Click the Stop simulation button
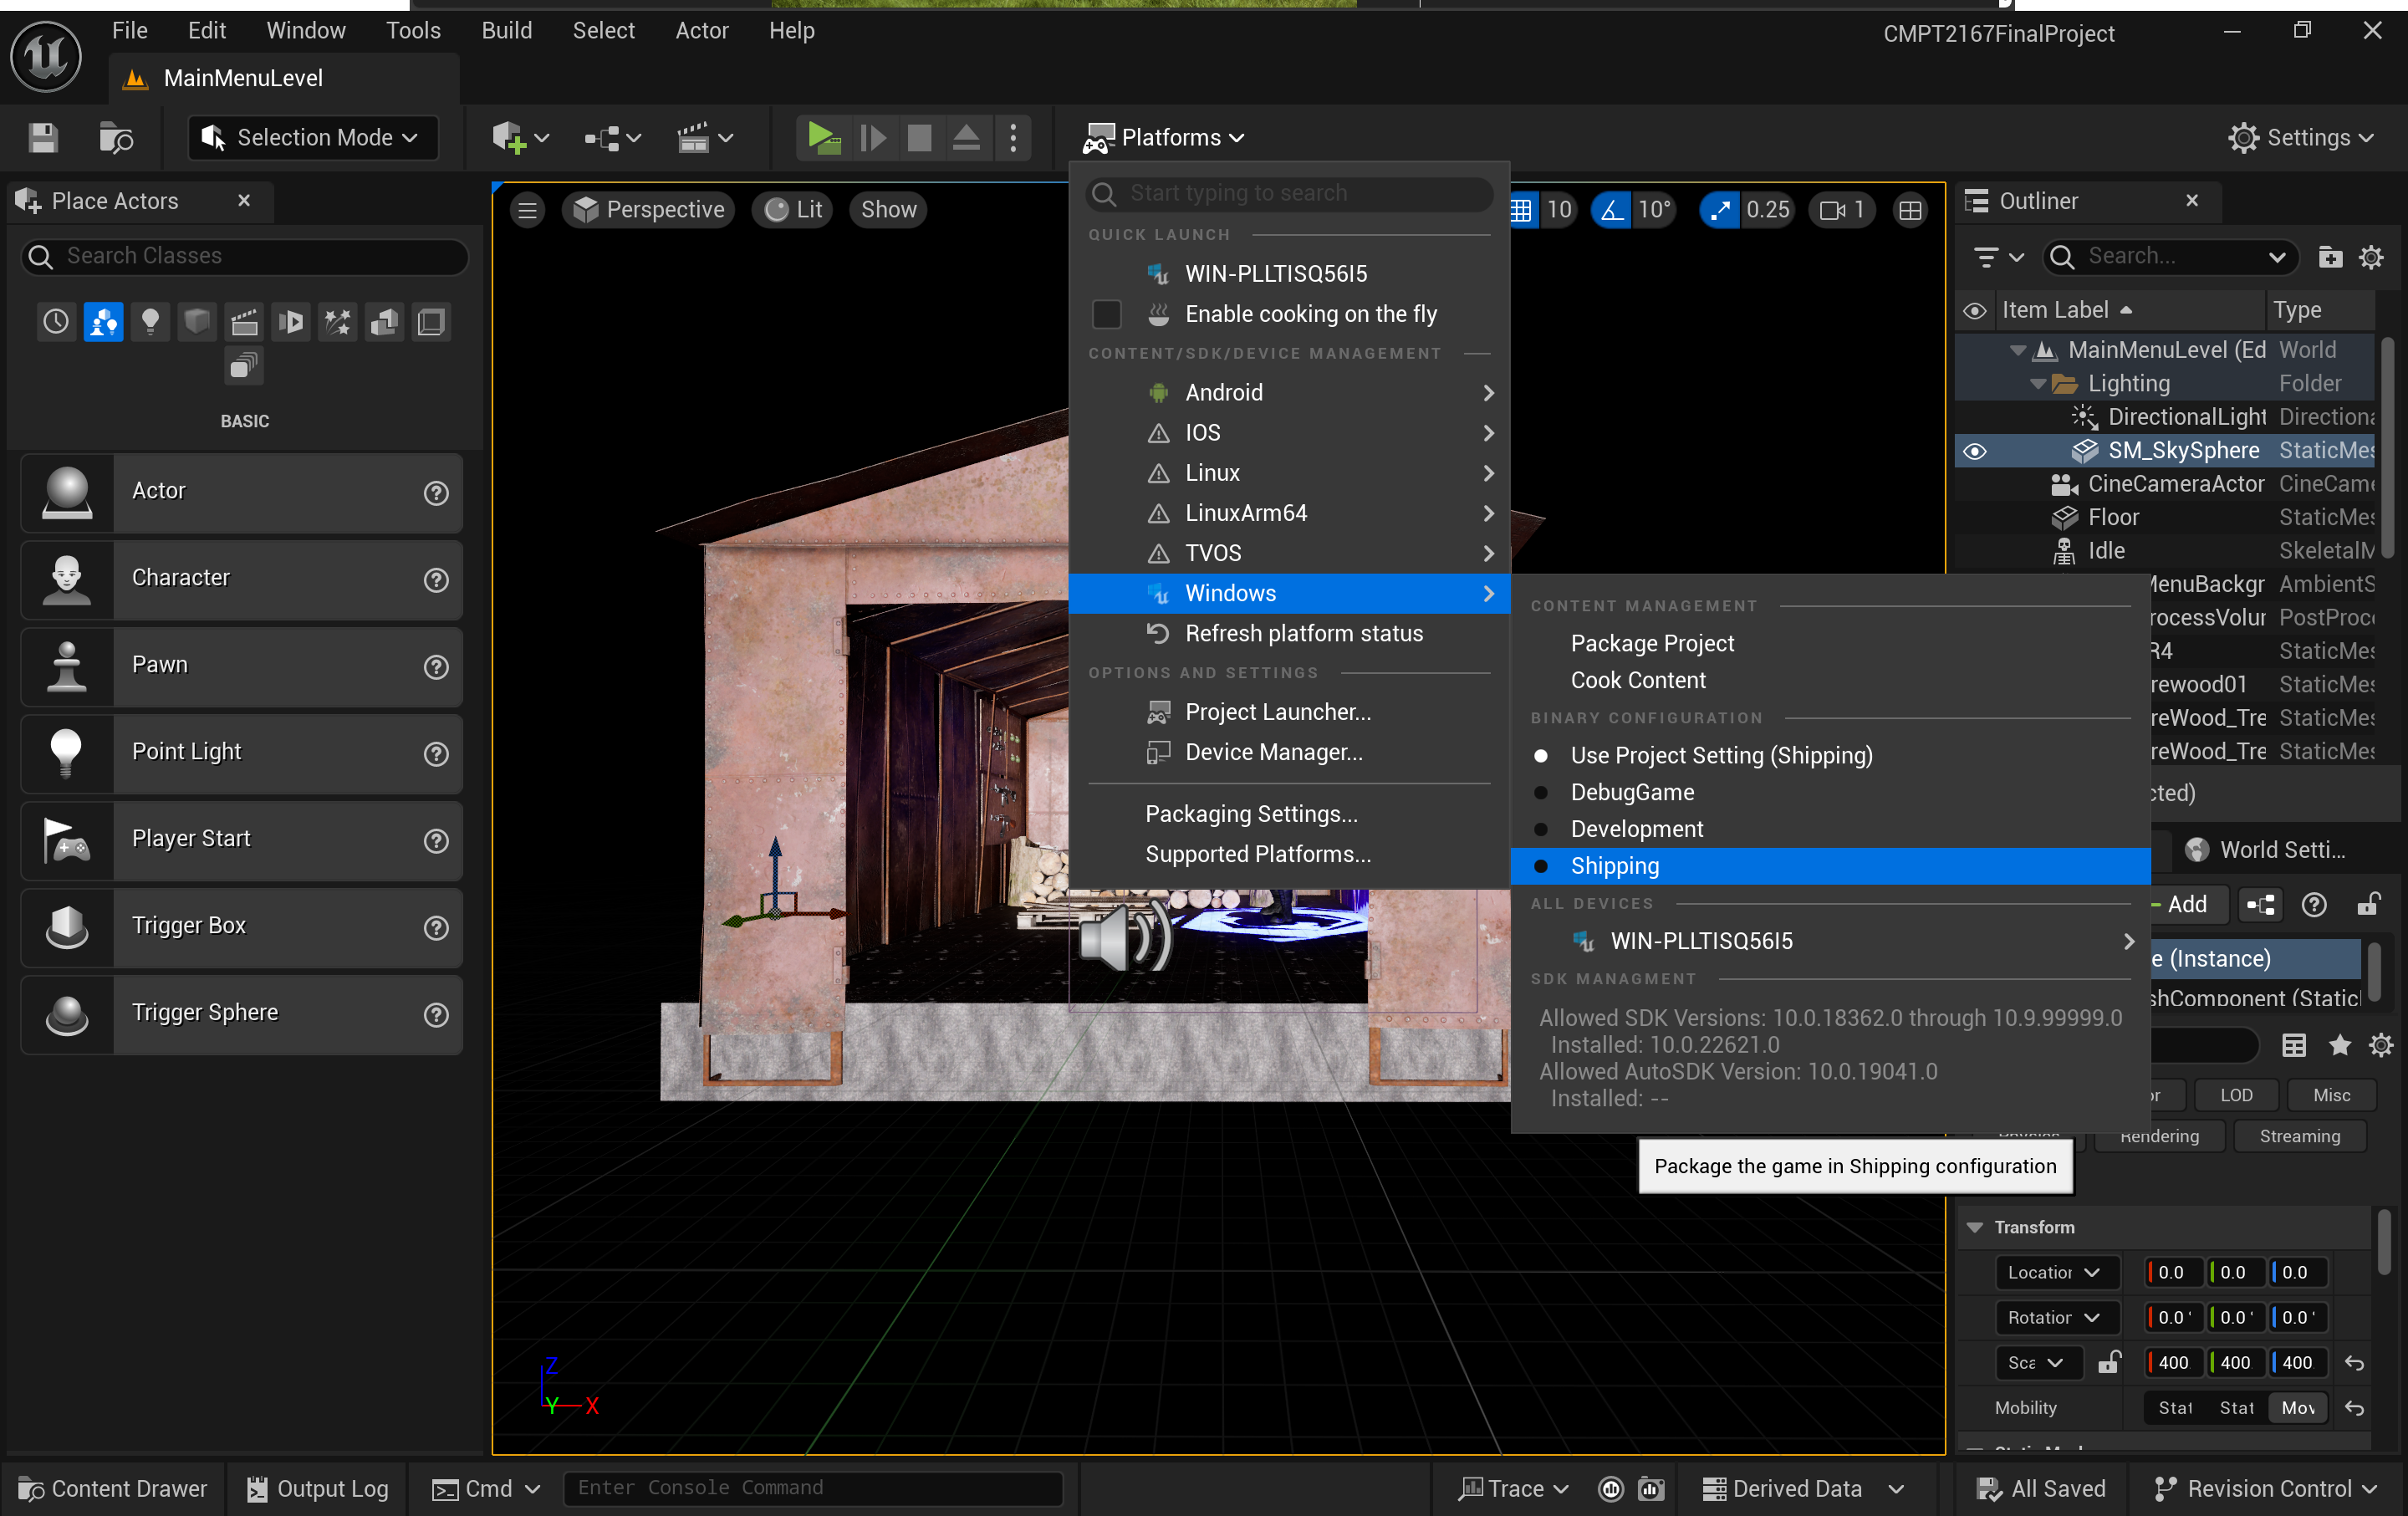 [x=919, y=137]
